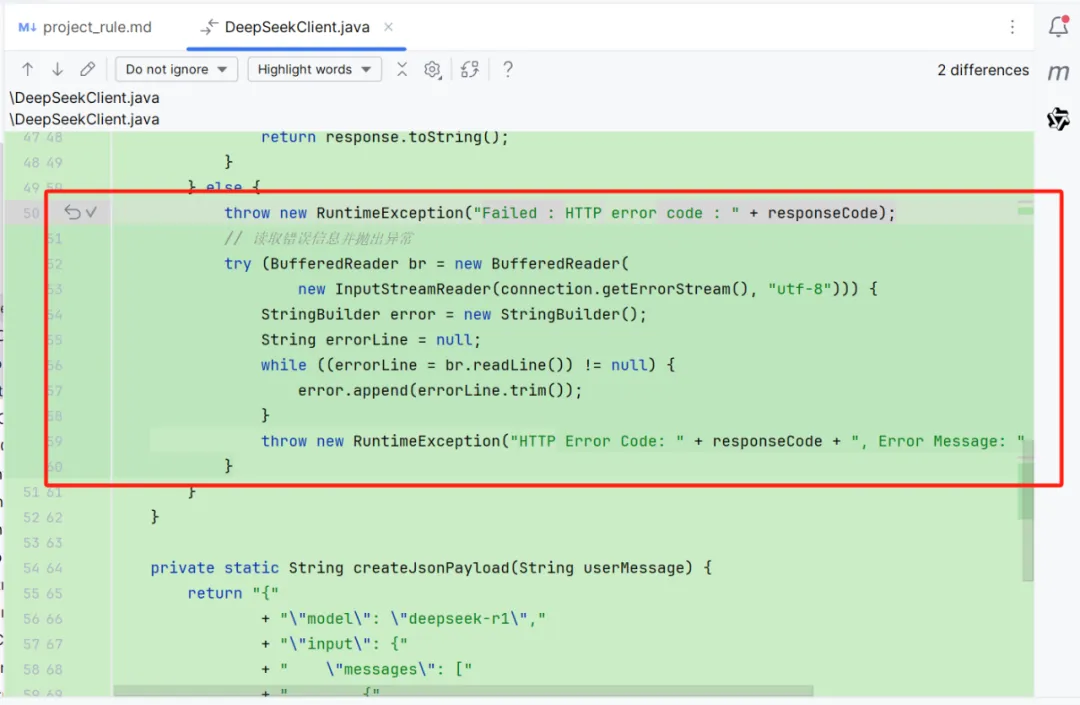Jump to next difference with the down arrow
Screen dimensions: 1080x705
point(57,69)
